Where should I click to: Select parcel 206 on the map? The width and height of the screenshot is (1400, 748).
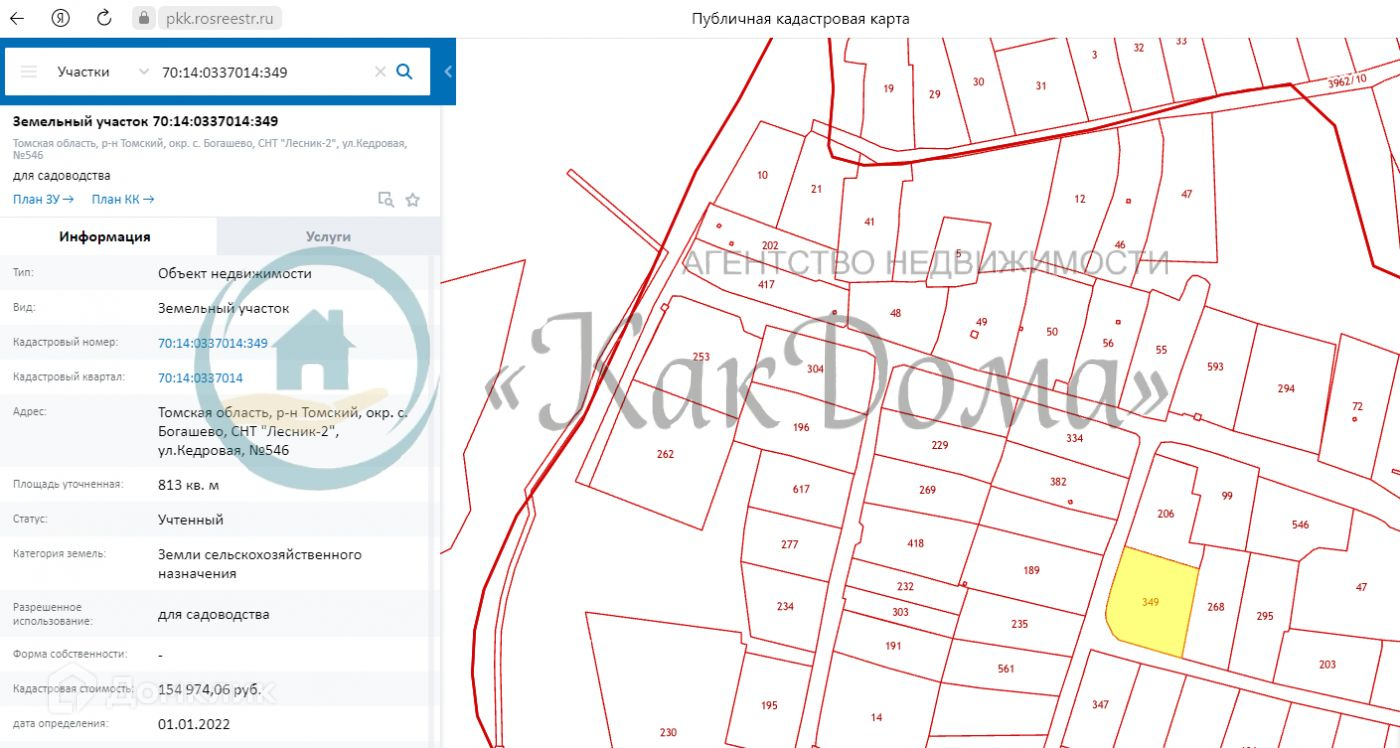pos(1165,513)
